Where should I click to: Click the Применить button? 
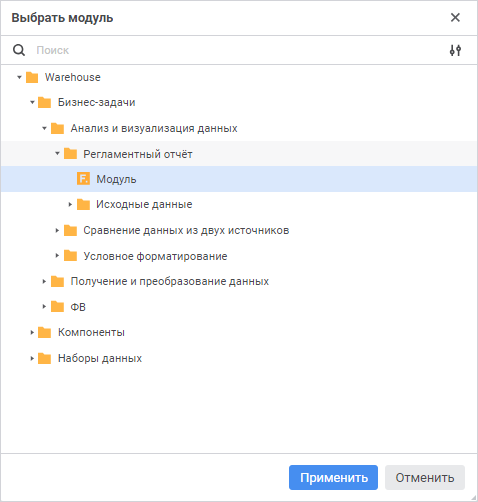[x=333, y=477]
